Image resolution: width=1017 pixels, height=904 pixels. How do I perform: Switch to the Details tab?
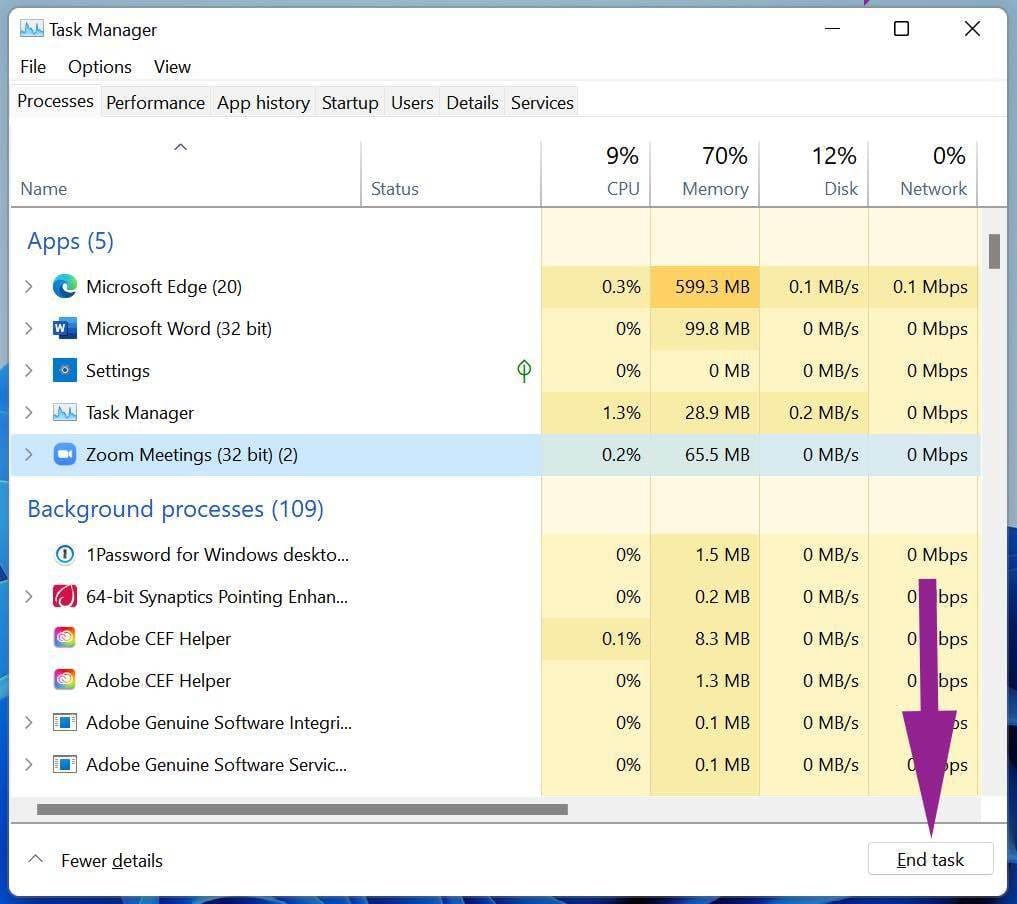coord(472,102)
